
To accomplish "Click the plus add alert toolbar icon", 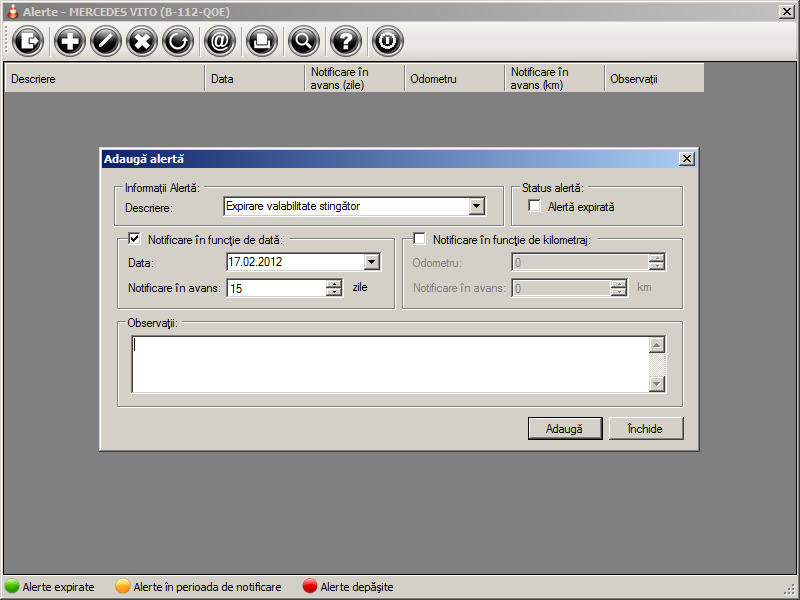I will coord(69,41).
